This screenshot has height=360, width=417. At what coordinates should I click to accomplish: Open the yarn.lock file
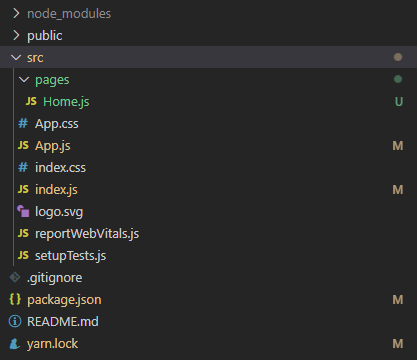[52, 344]
